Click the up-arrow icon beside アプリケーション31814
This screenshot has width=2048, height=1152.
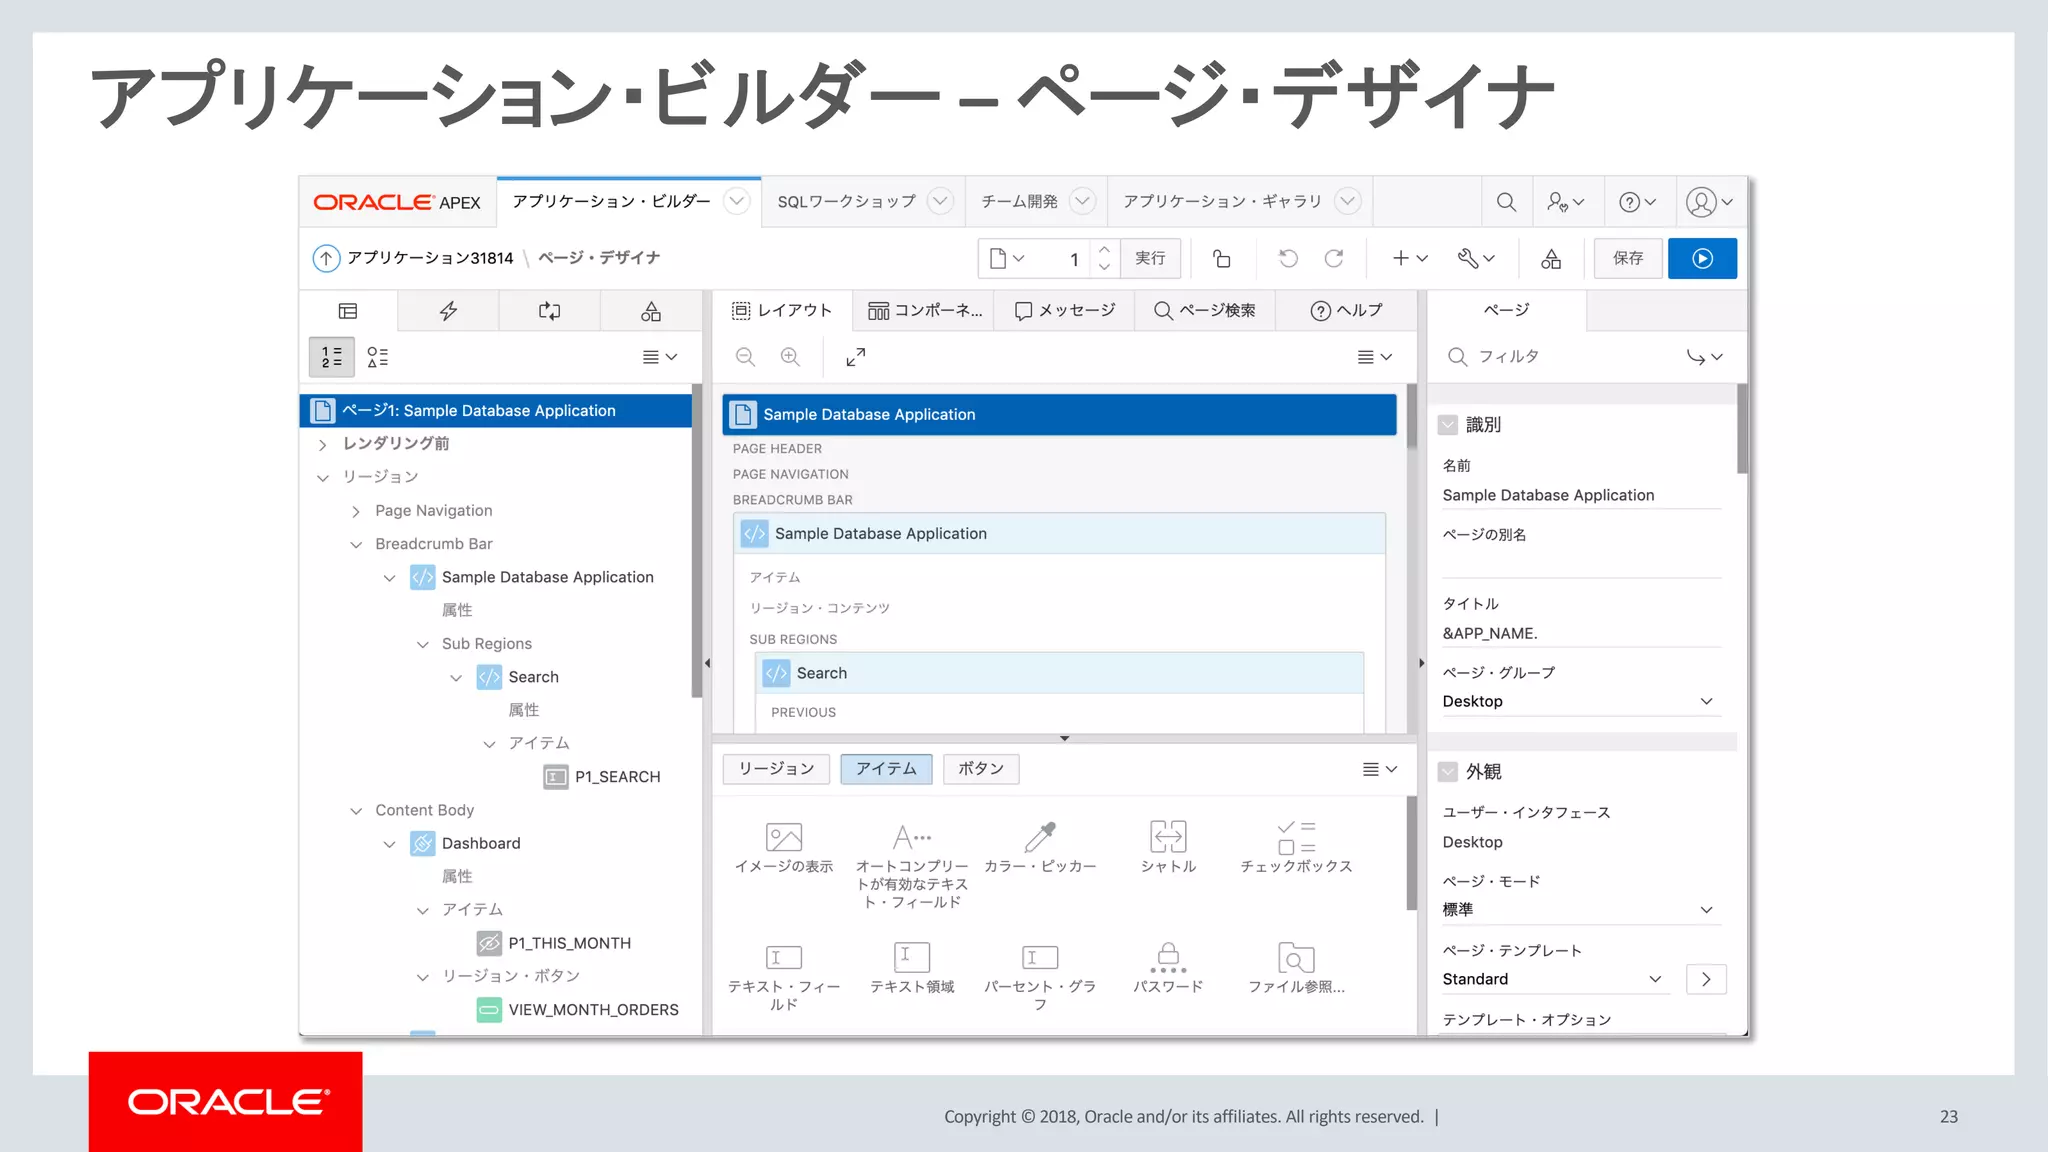click(326, 258)
